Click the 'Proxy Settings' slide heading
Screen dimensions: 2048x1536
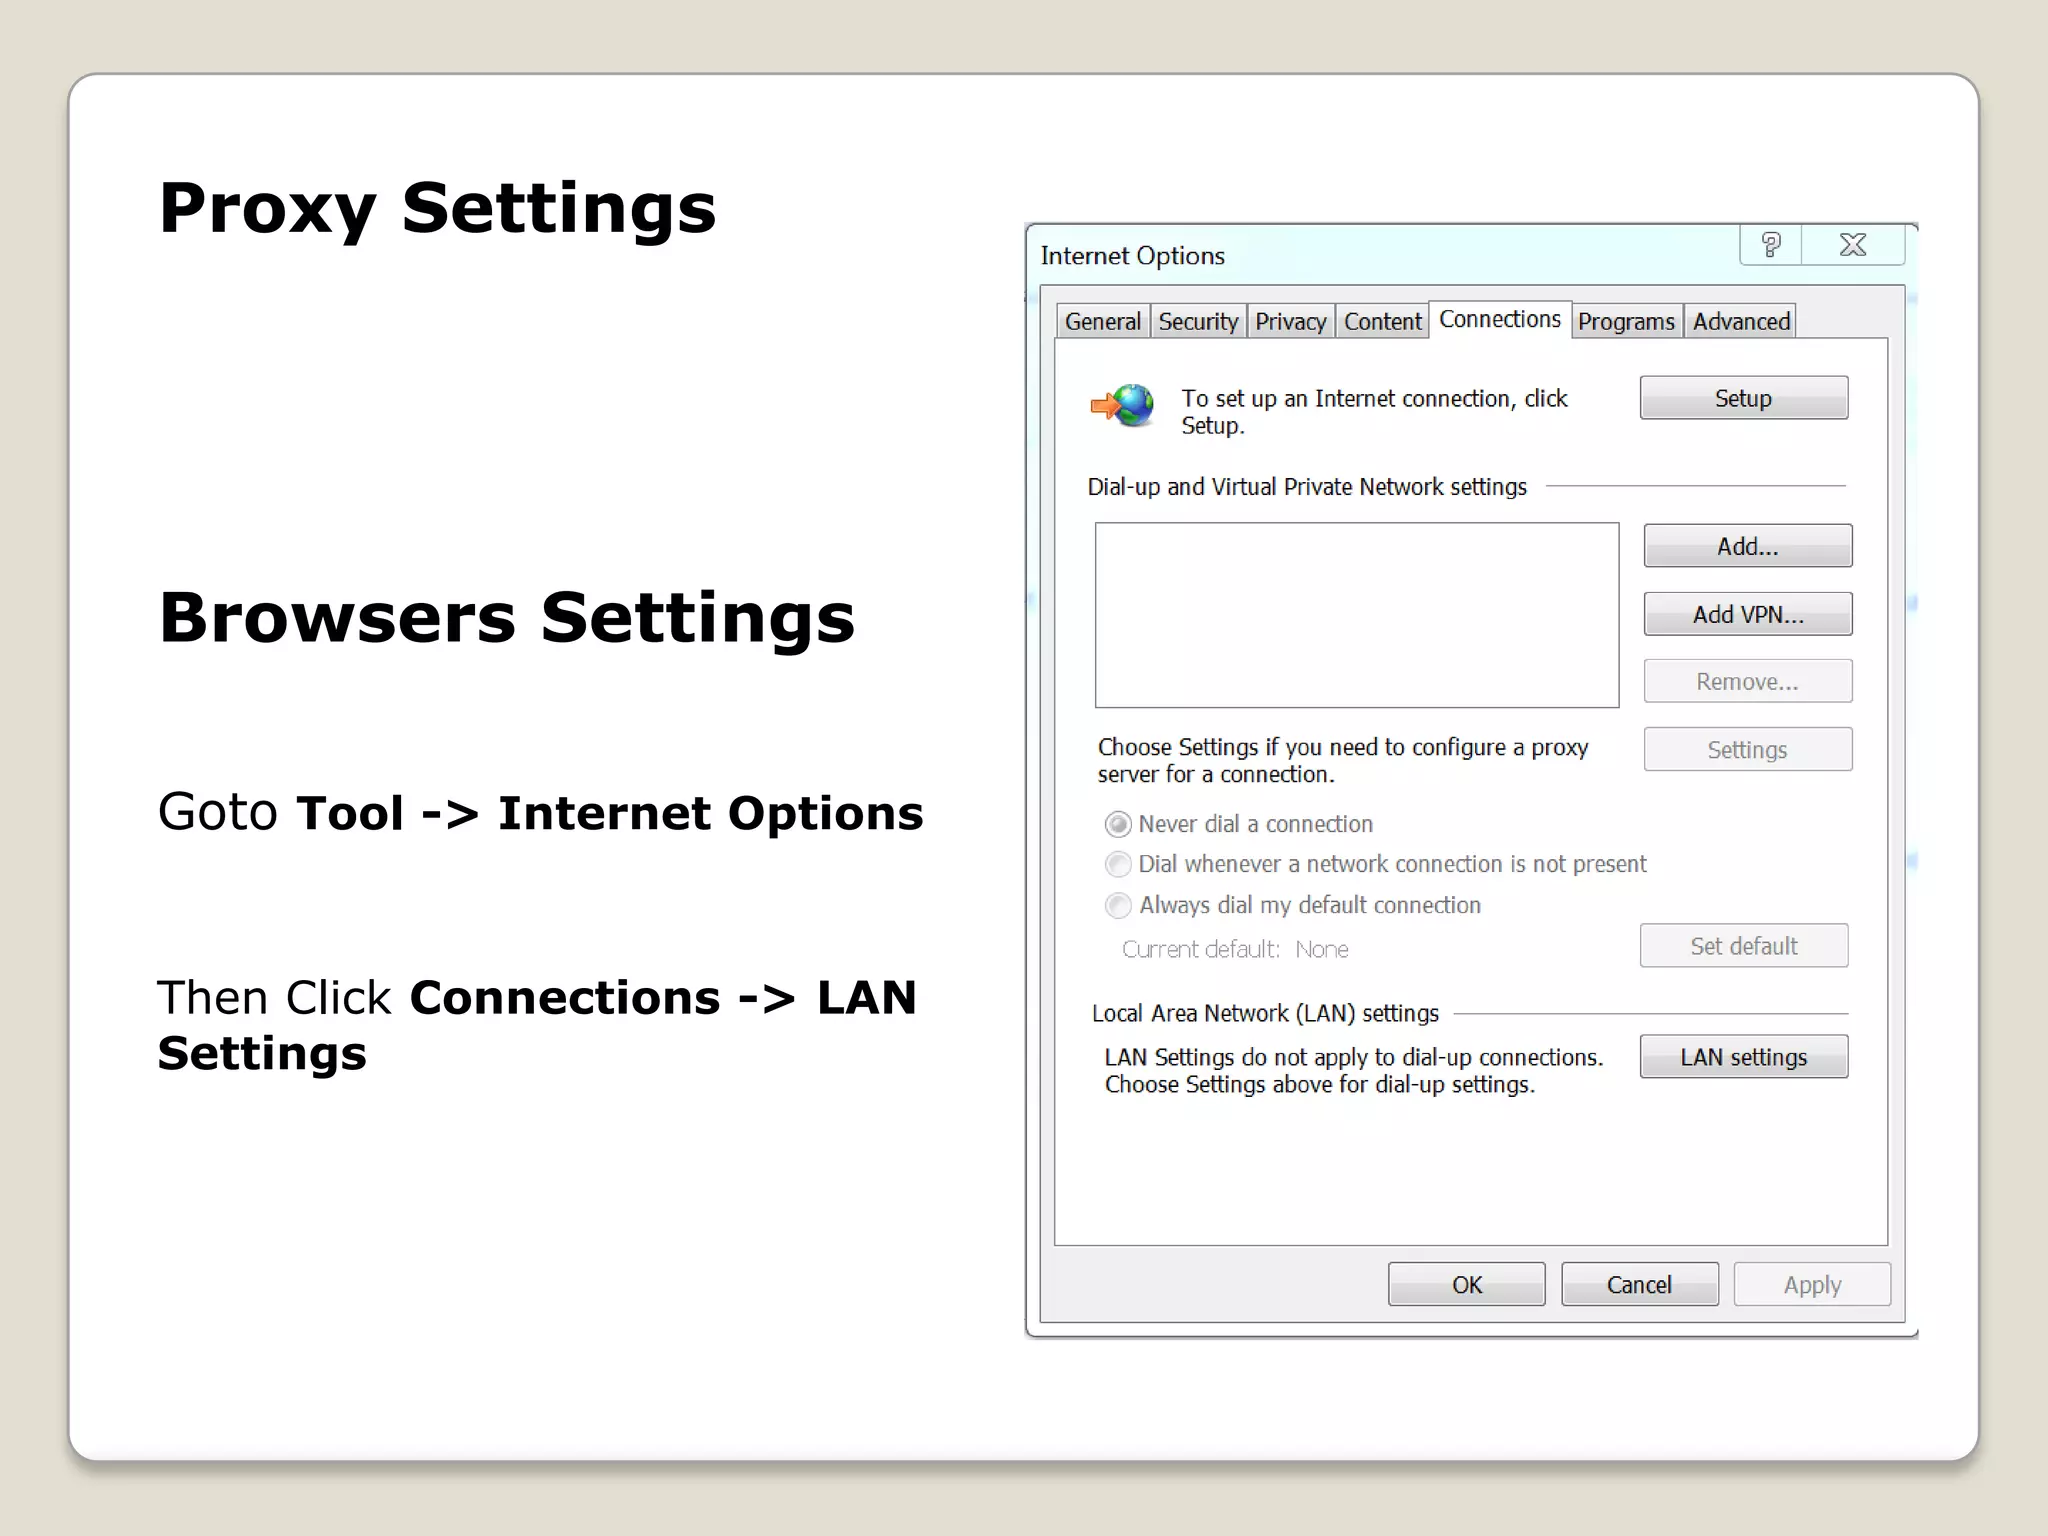click(438, 208)
